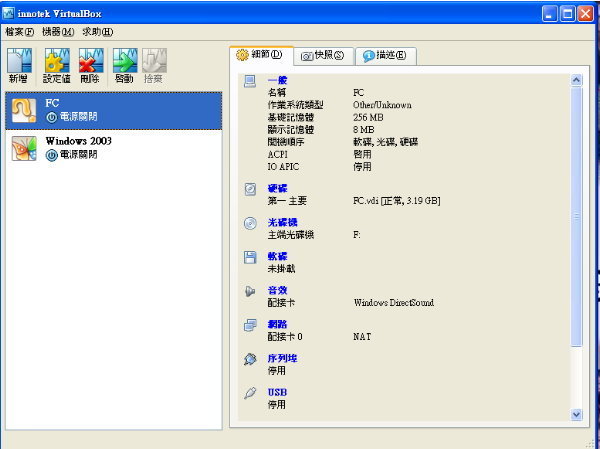Click the serial port section icon
The width and height of the screenshot is (600, 449).
coord(250,359)
